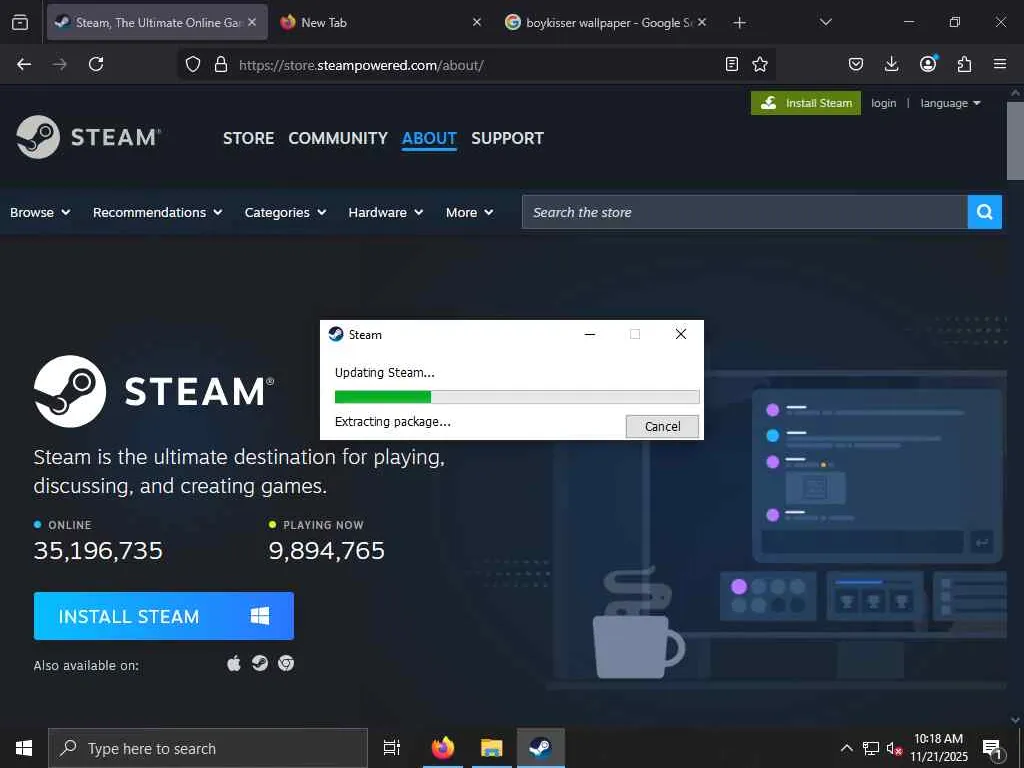The image size is (1024, 768).
Task: Switch to Firefox in the taskbar
Action: coord(443,748)
